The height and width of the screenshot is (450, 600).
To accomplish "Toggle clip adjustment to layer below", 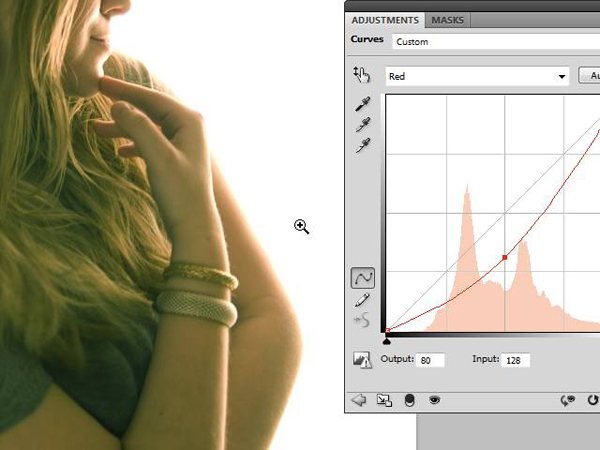I will (x=409, y=400).
